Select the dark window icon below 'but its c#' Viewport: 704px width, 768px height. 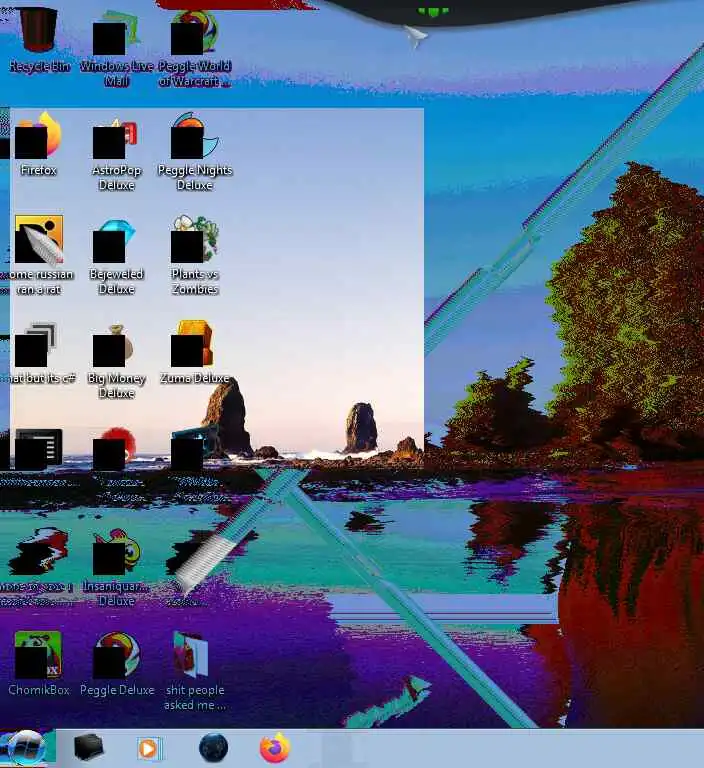(x=39, y=449)
